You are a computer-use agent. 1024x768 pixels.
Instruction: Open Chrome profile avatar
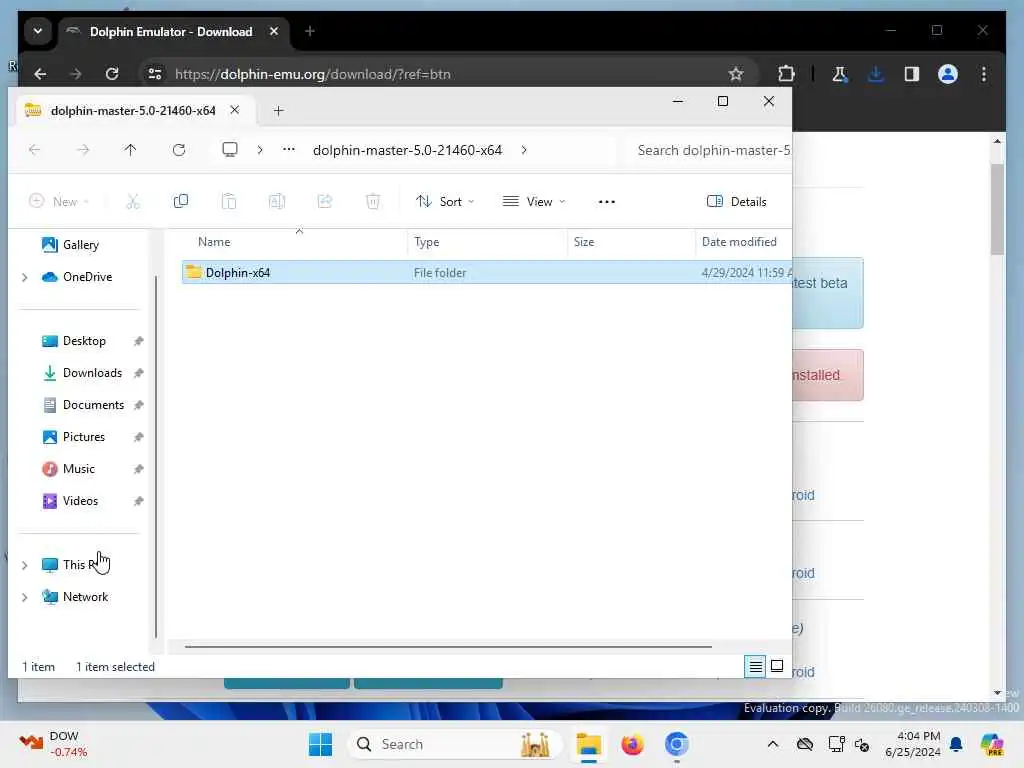[x=948, y=74]
